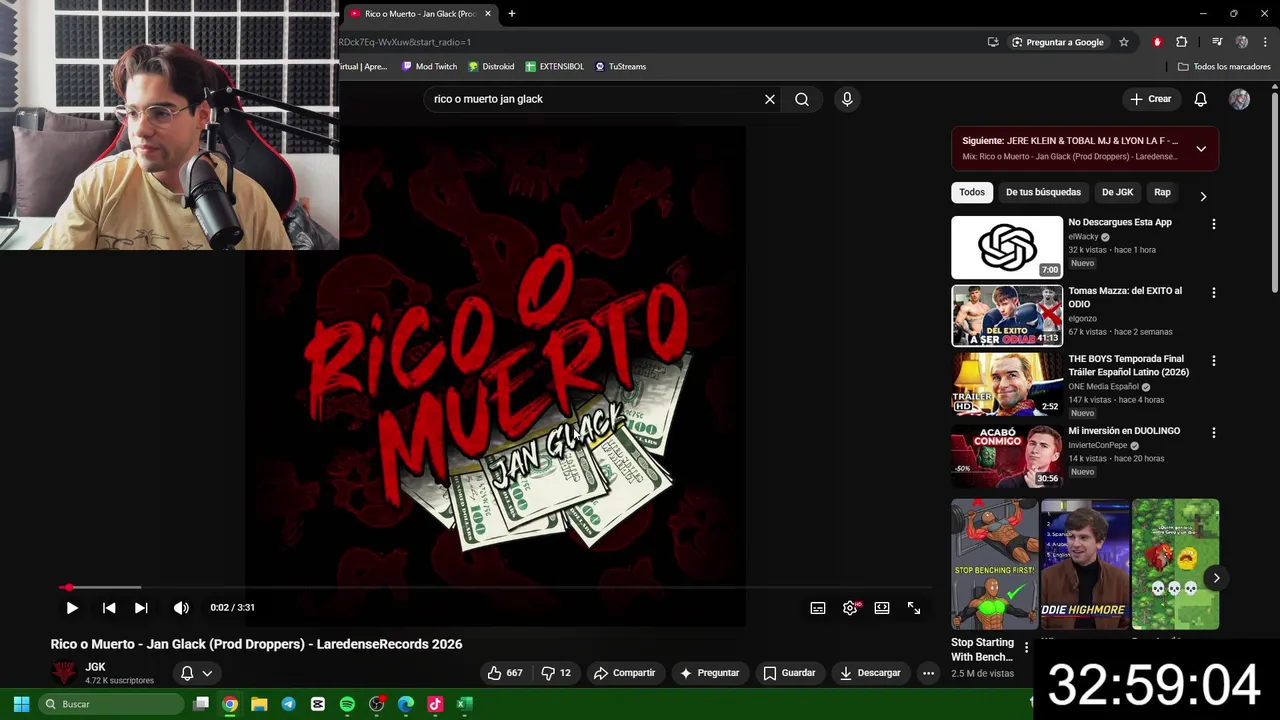Like the video with 667 likes
1280x720 pixels.
pos(505,673)
